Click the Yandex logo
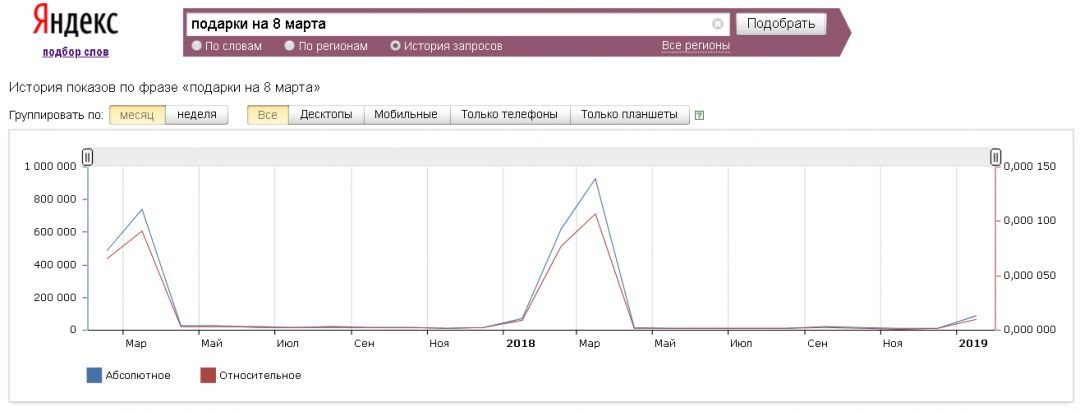The image size is (1080, 411). tap(75, 22)
